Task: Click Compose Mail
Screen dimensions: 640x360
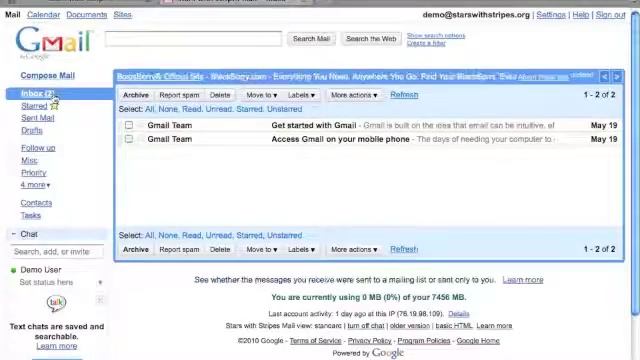Action: [47, 76]
